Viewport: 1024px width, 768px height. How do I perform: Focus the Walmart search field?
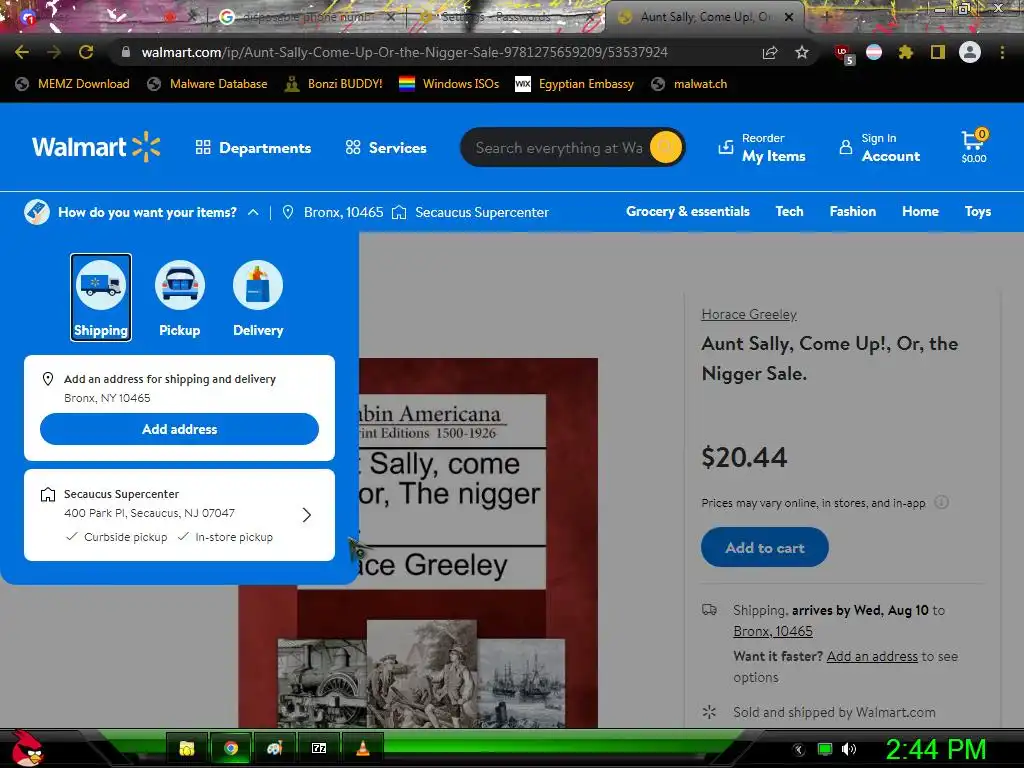click(558, 148)
